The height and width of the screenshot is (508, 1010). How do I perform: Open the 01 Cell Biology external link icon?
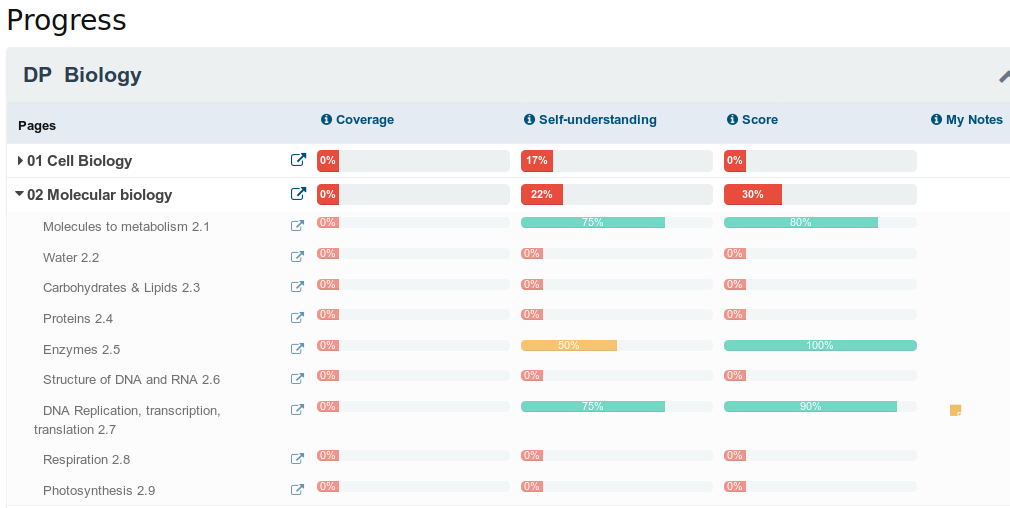click(298, 160)
